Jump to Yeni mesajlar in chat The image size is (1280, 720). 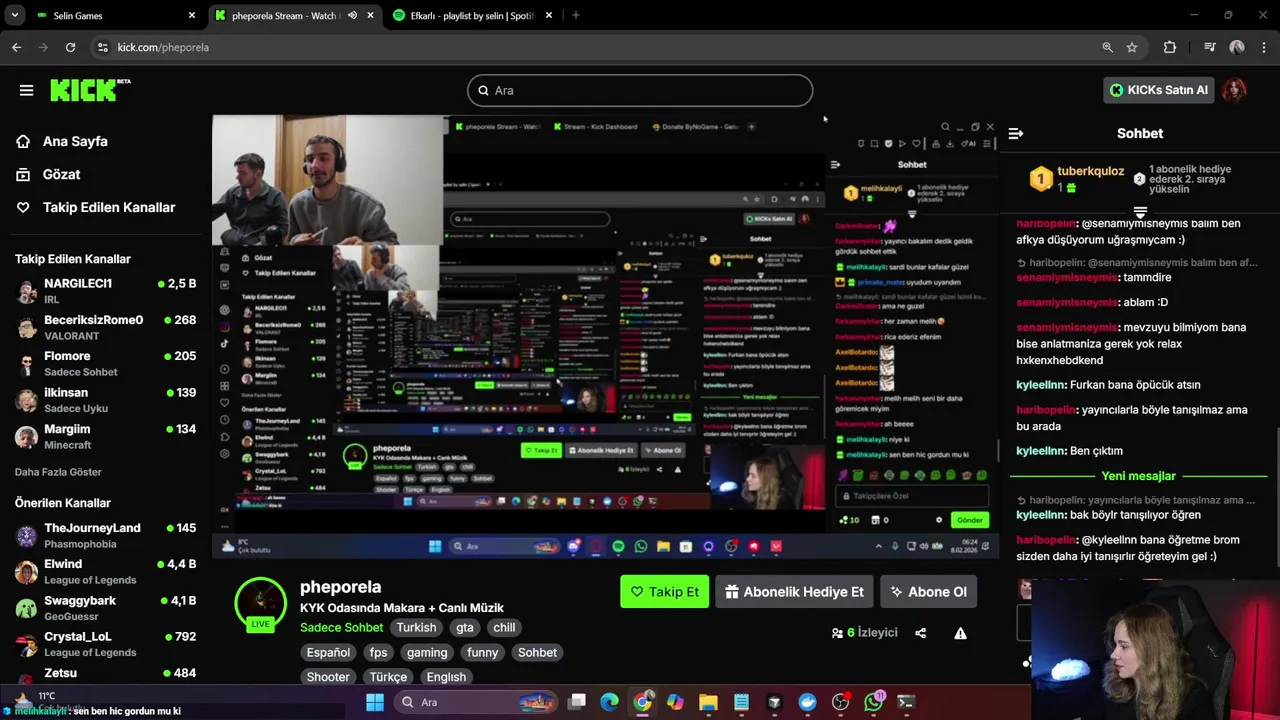point(1138,476)
